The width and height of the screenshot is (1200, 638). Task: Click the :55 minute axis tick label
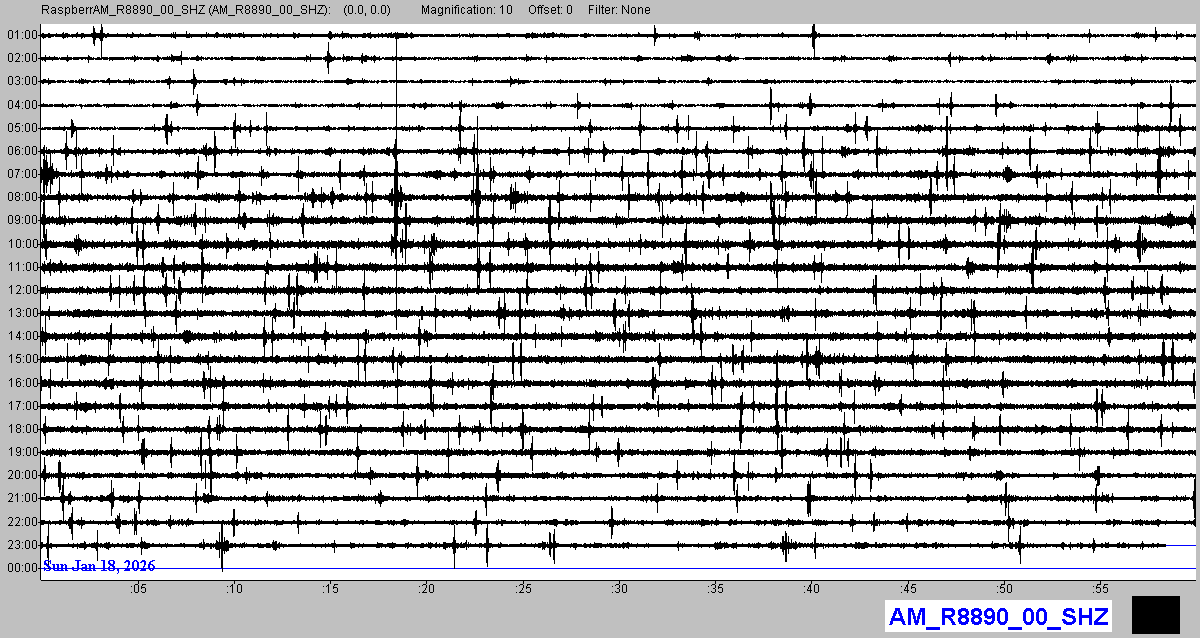click(x=1101, y=588)
